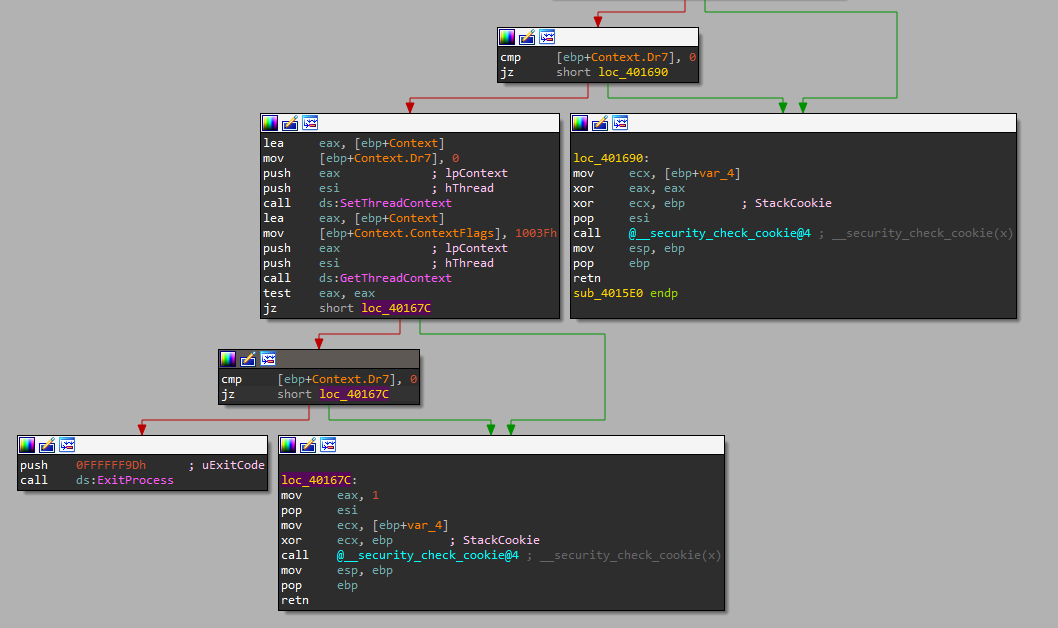Select the highlighted loc_40167C label line

[x=318, y=480]
